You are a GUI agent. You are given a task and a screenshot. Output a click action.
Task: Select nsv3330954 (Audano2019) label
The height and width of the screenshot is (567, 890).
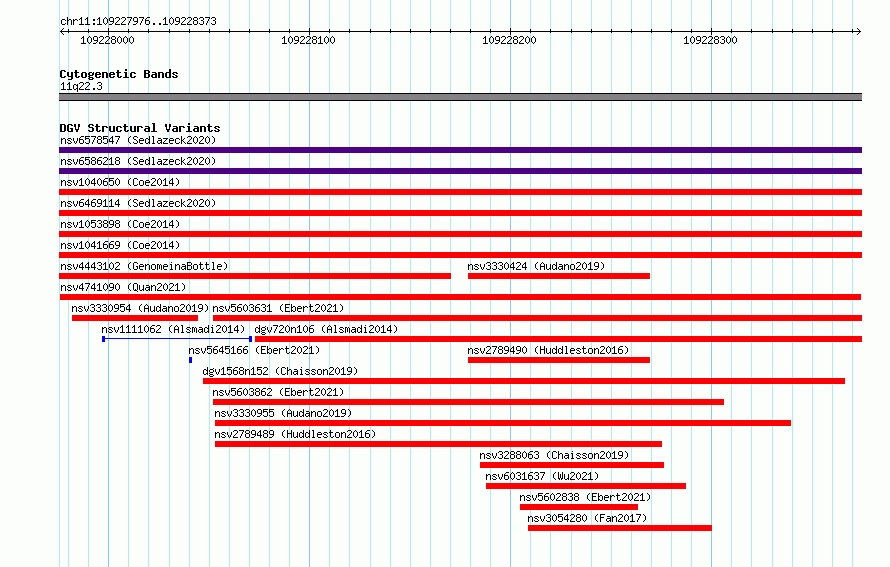[140, 308]
